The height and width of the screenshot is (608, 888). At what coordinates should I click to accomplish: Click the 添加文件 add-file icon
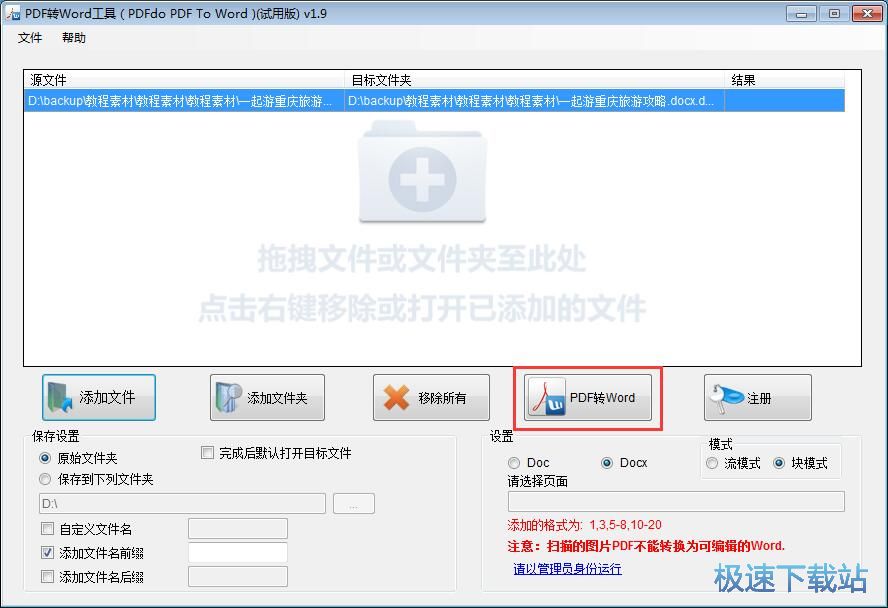click(60, 397)
